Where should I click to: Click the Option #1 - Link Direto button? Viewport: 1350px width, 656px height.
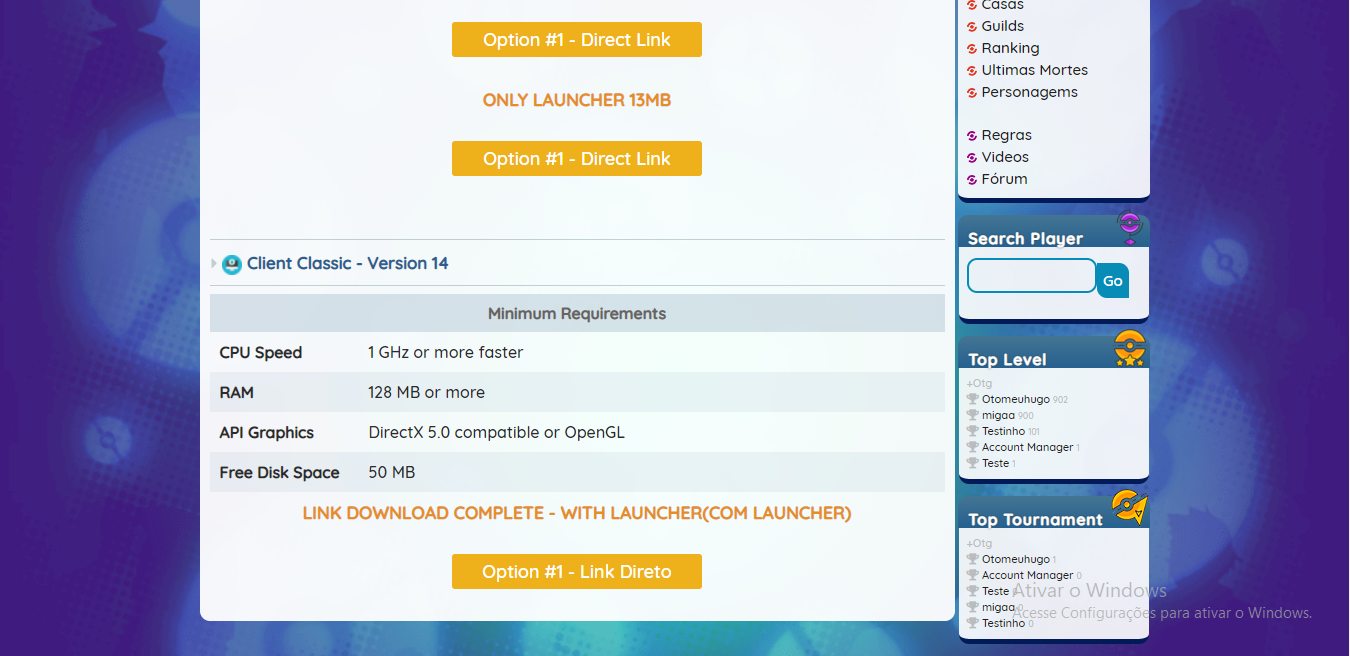[x=576, y=572]
